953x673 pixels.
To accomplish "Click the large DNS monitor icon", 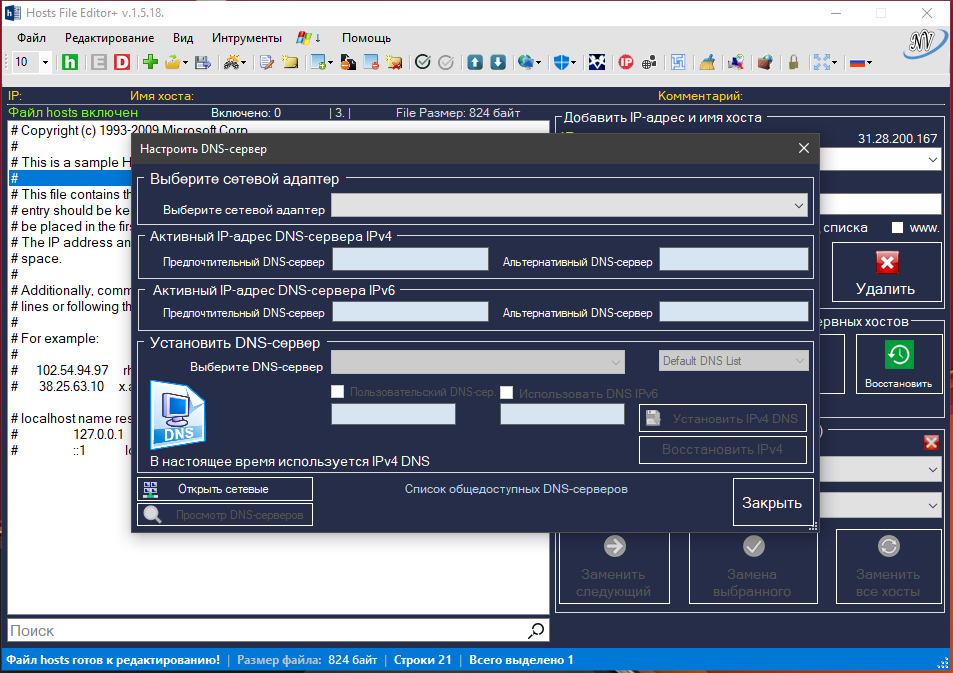I will click(179, 414).
